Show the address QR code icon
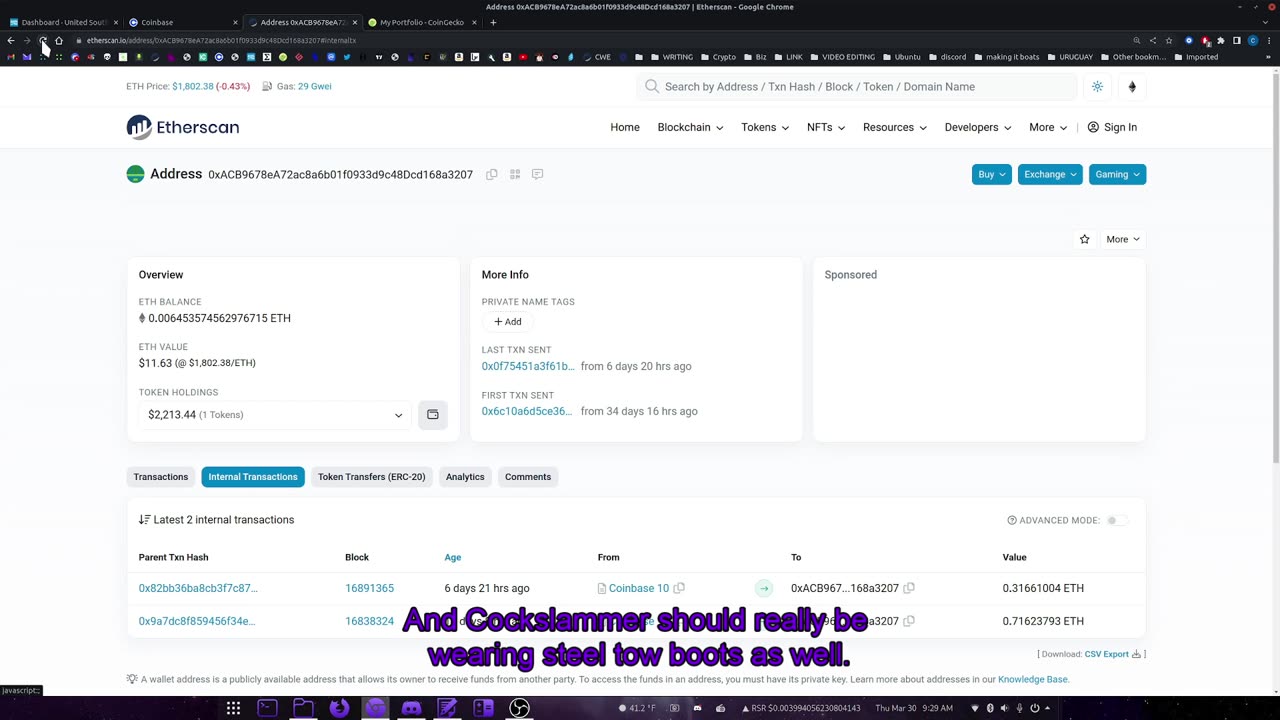 515,174
